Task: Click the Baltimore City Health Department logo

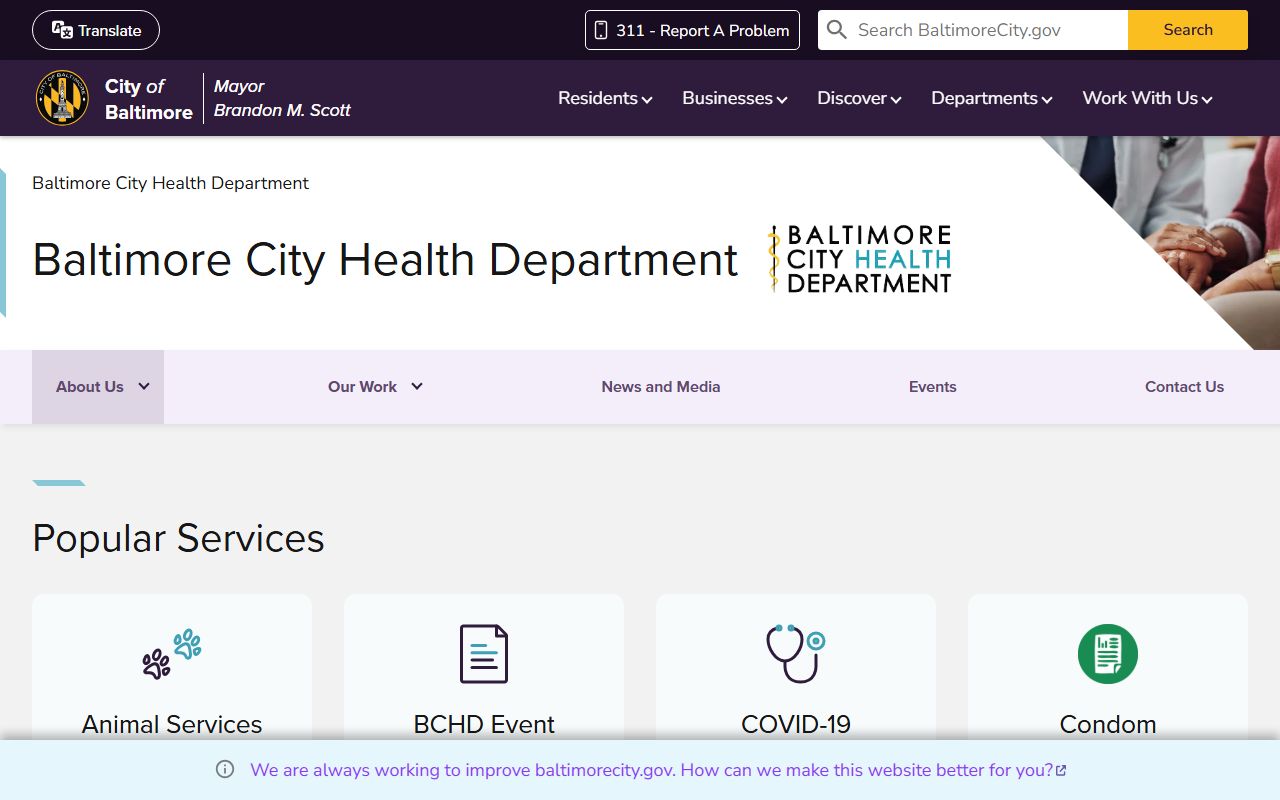Action: (859, 259)
